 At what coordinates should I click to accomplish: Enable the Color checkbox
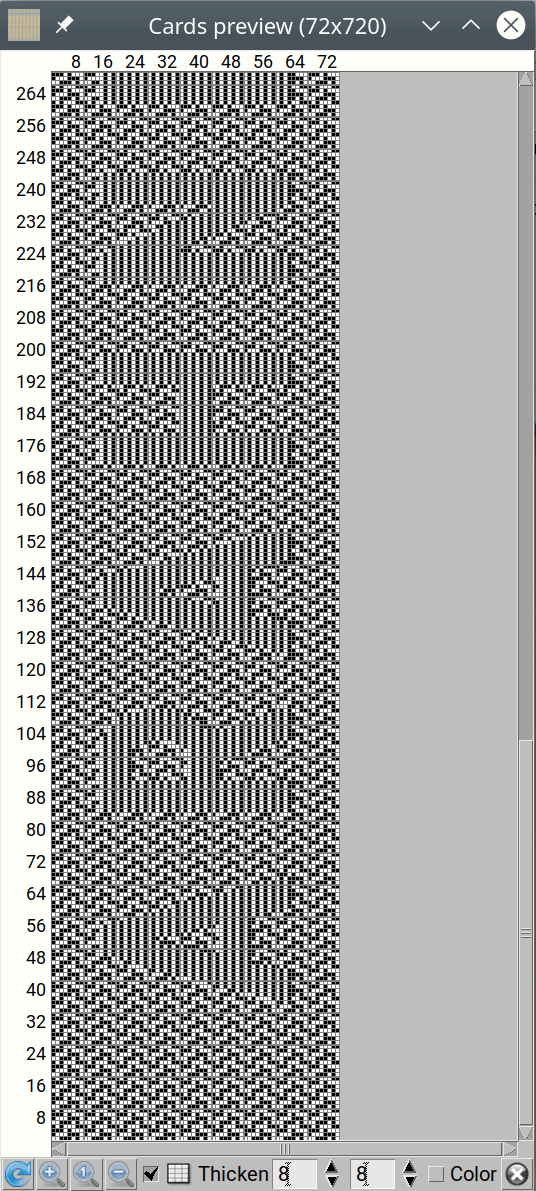coord(436,1174)
